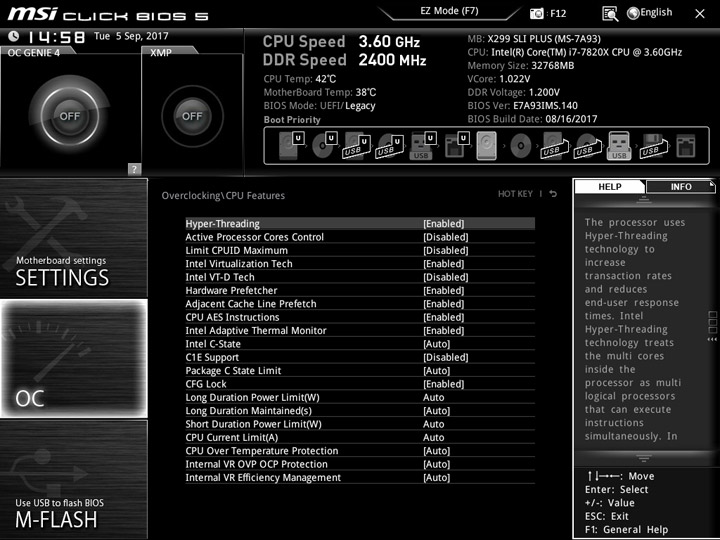
Task: Select the OC GENIE 4 tab label
Action: point(34,52)
